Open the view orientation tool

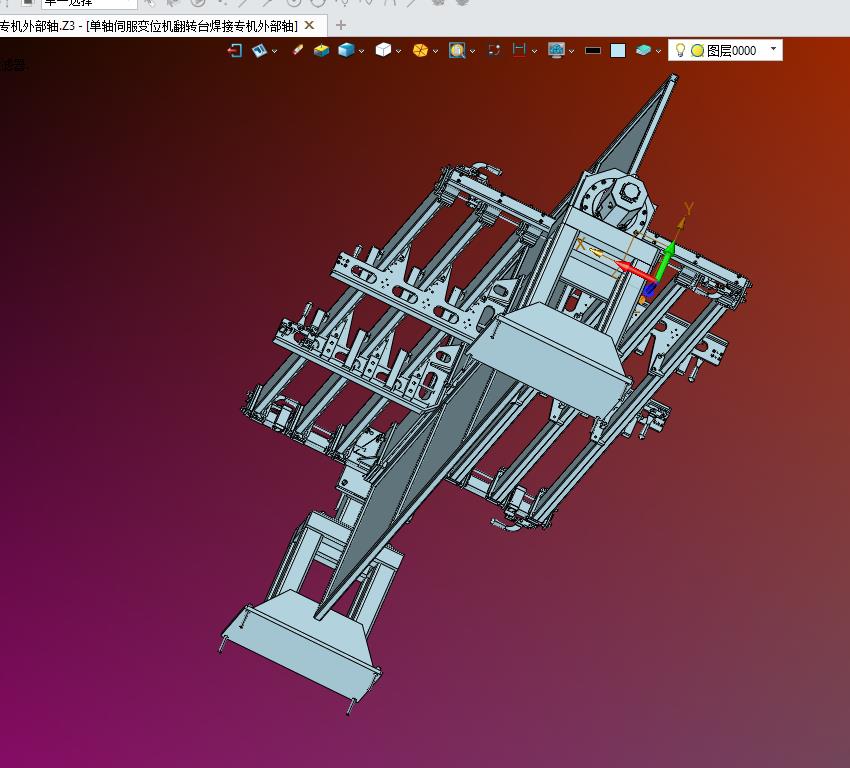[x=259, y=50]
